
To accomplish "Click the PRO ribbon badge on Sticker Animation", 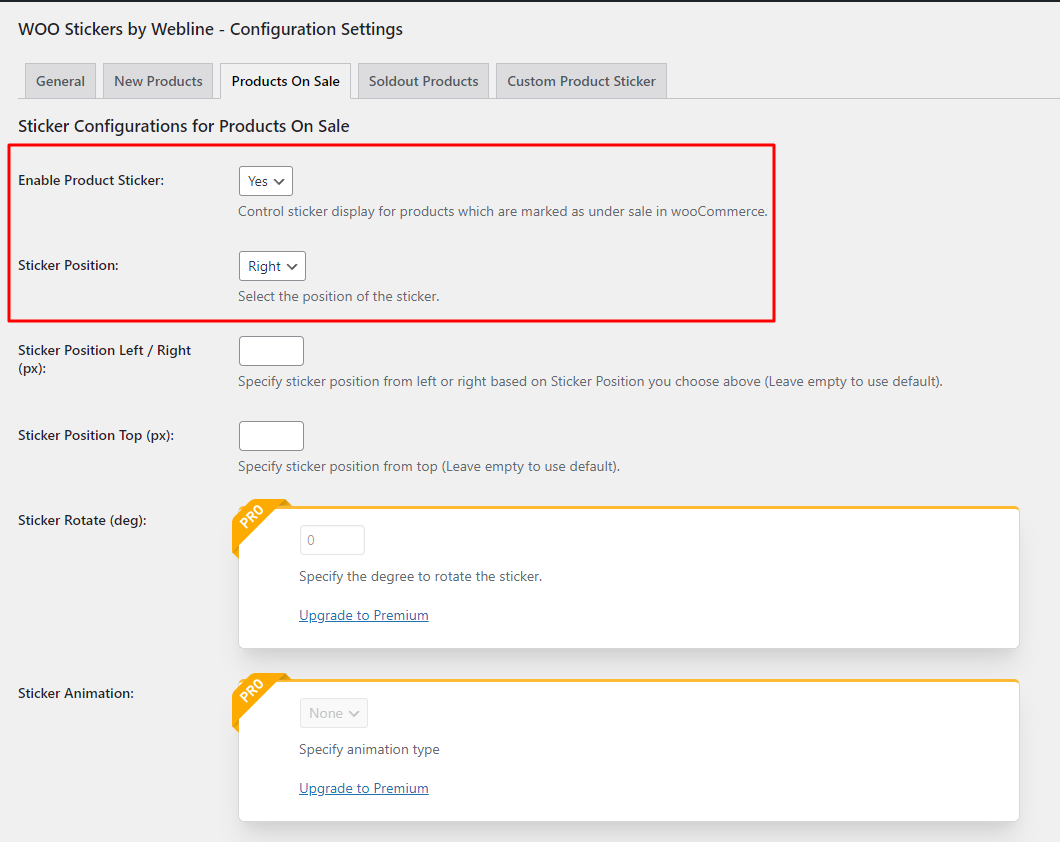I will pos(254,694).
